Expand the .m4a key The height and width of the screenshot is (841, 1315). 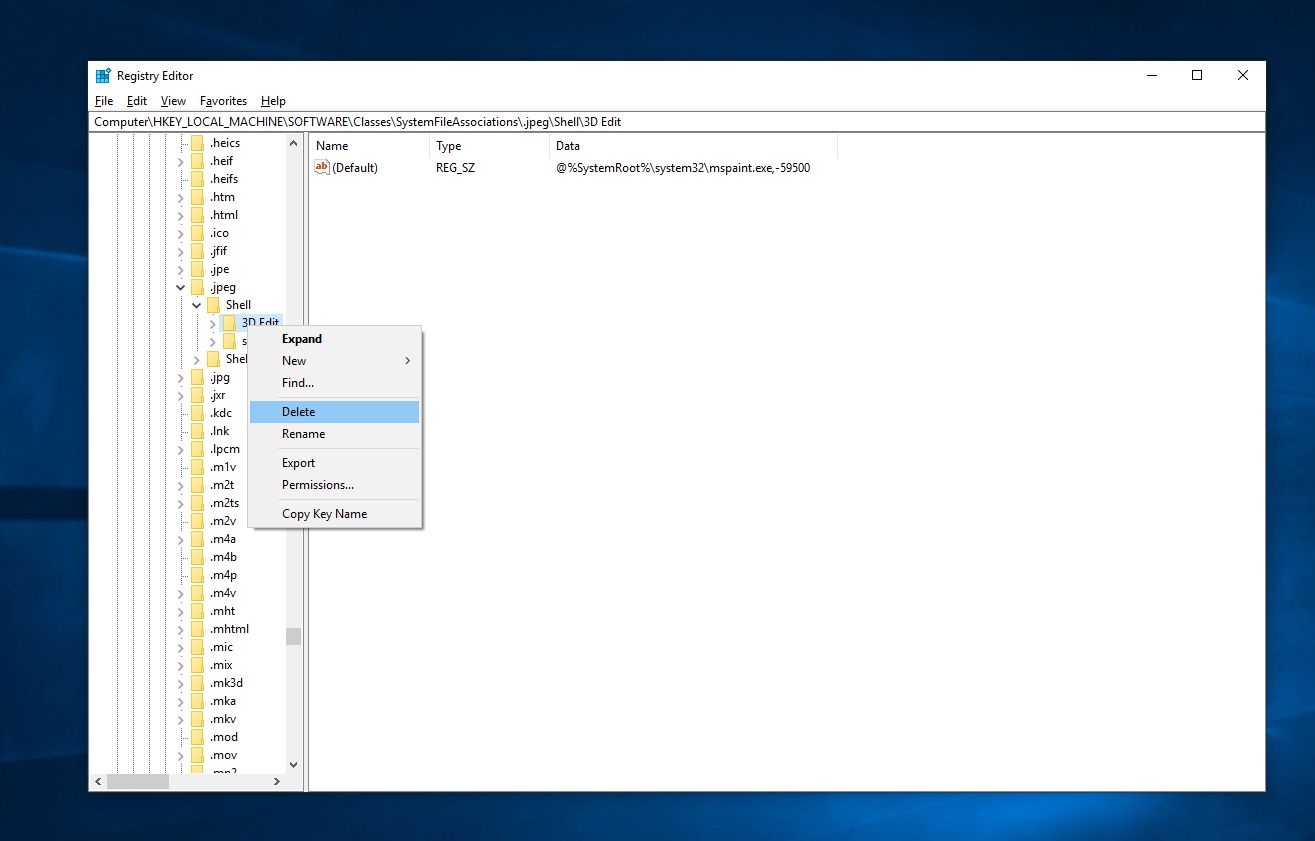(181, 539)
